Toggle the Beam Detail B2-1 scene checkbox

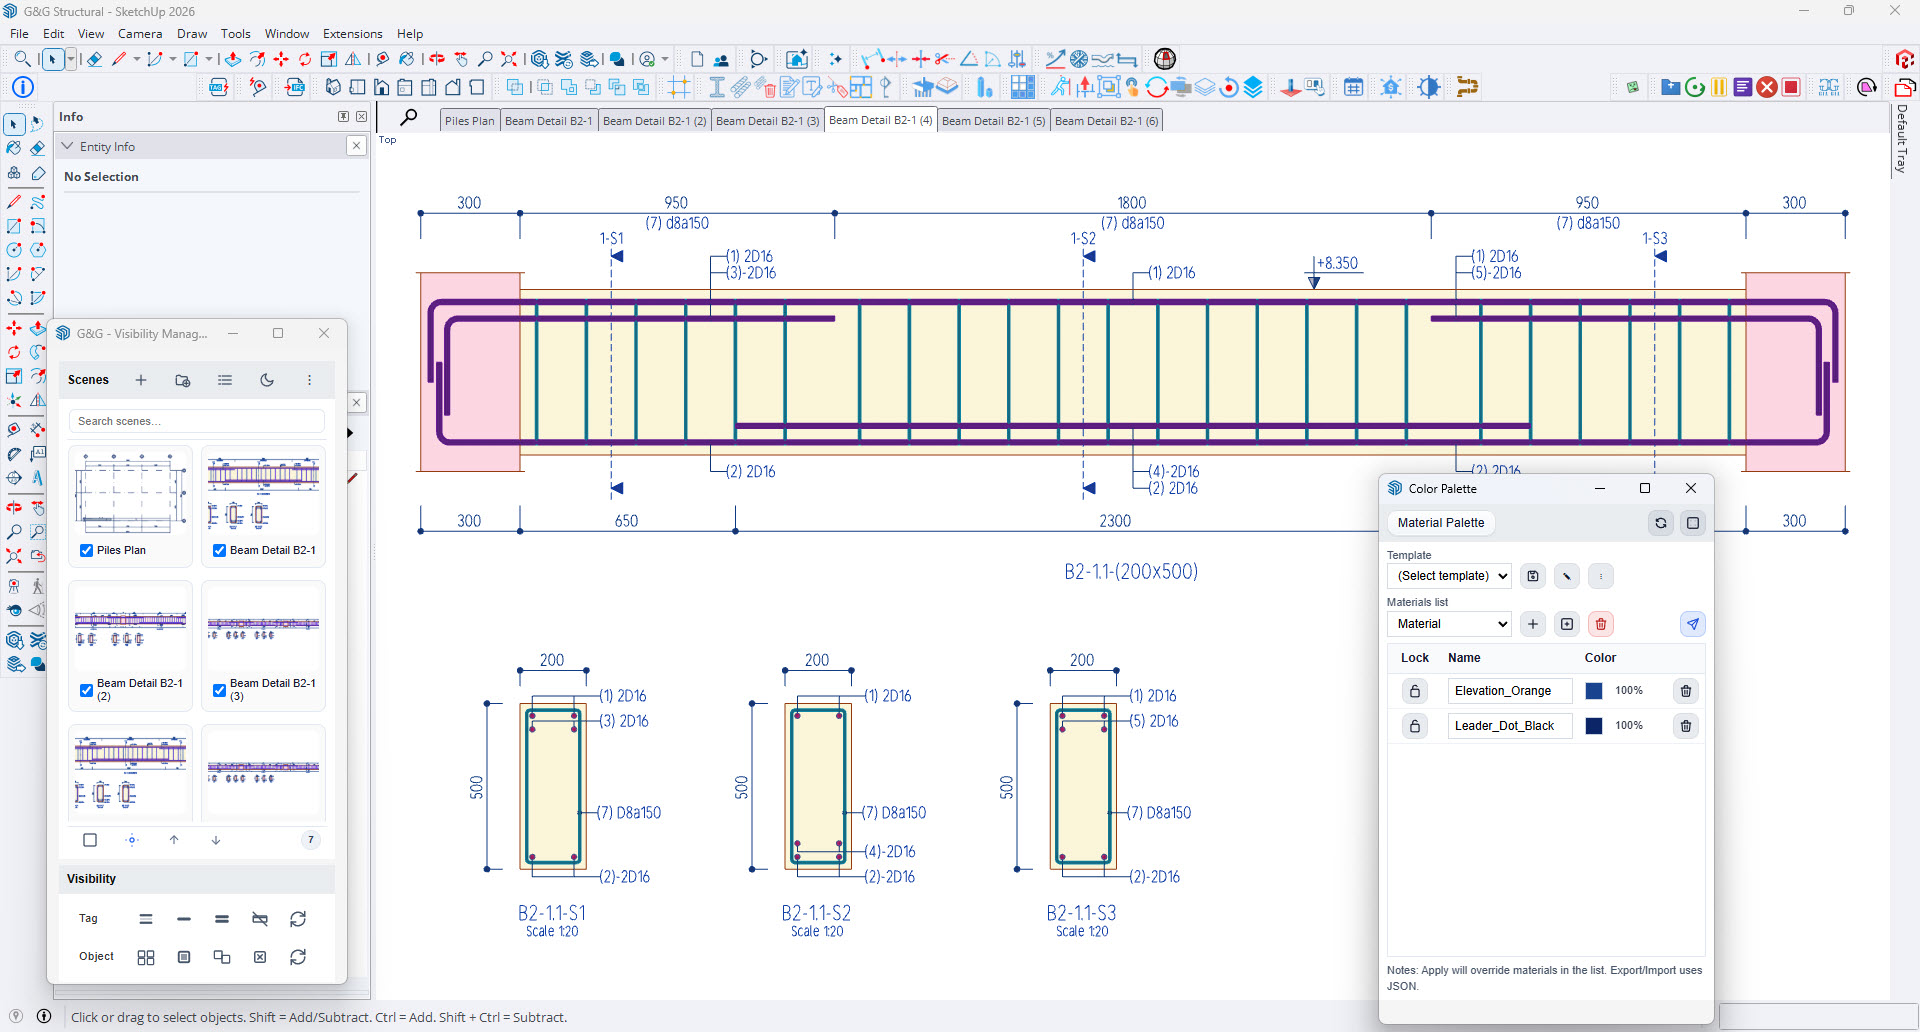[x=220, y=550]
